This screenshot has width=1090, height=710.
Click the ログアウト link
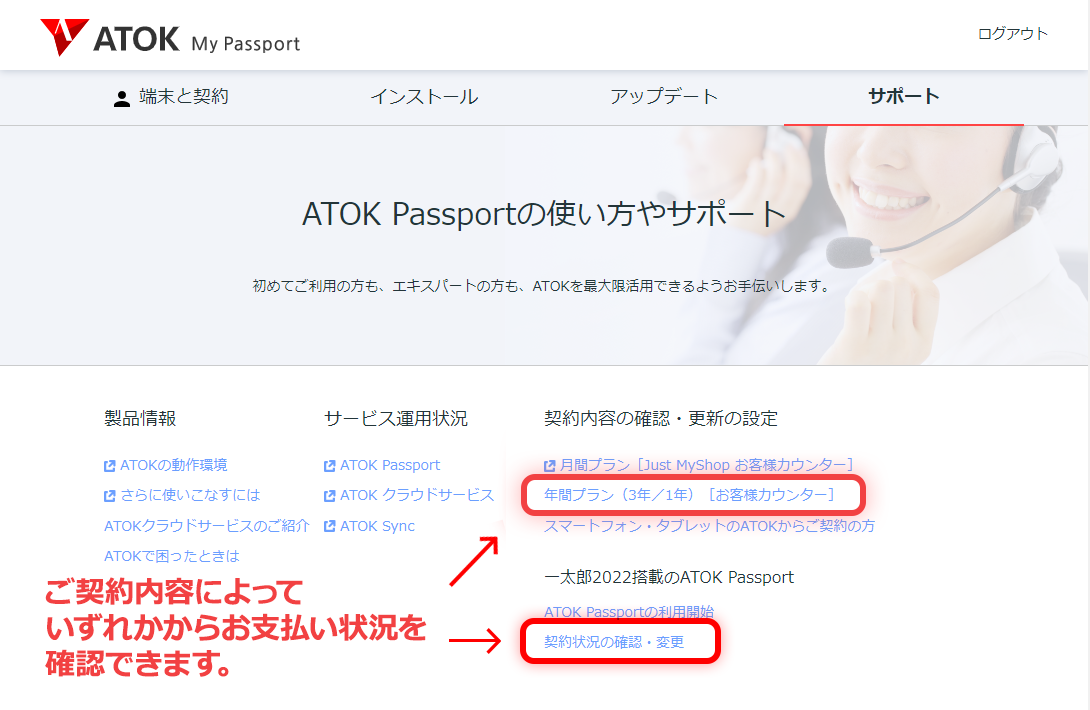[x=1012, y=34]
